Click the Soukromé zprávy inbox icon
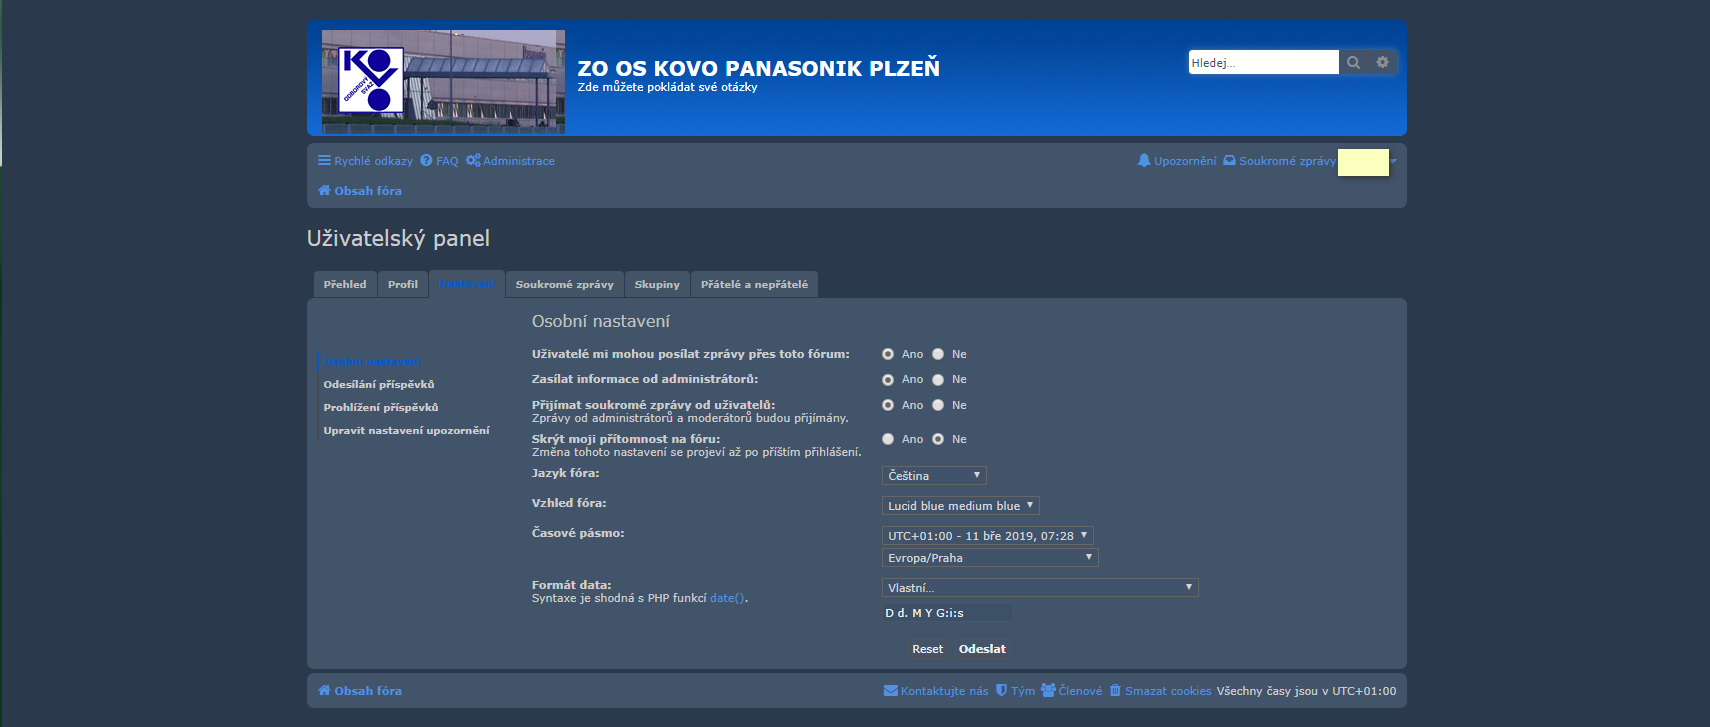Image resolution: width=1710 pixels, height=727 pixels. [1229, 160]
